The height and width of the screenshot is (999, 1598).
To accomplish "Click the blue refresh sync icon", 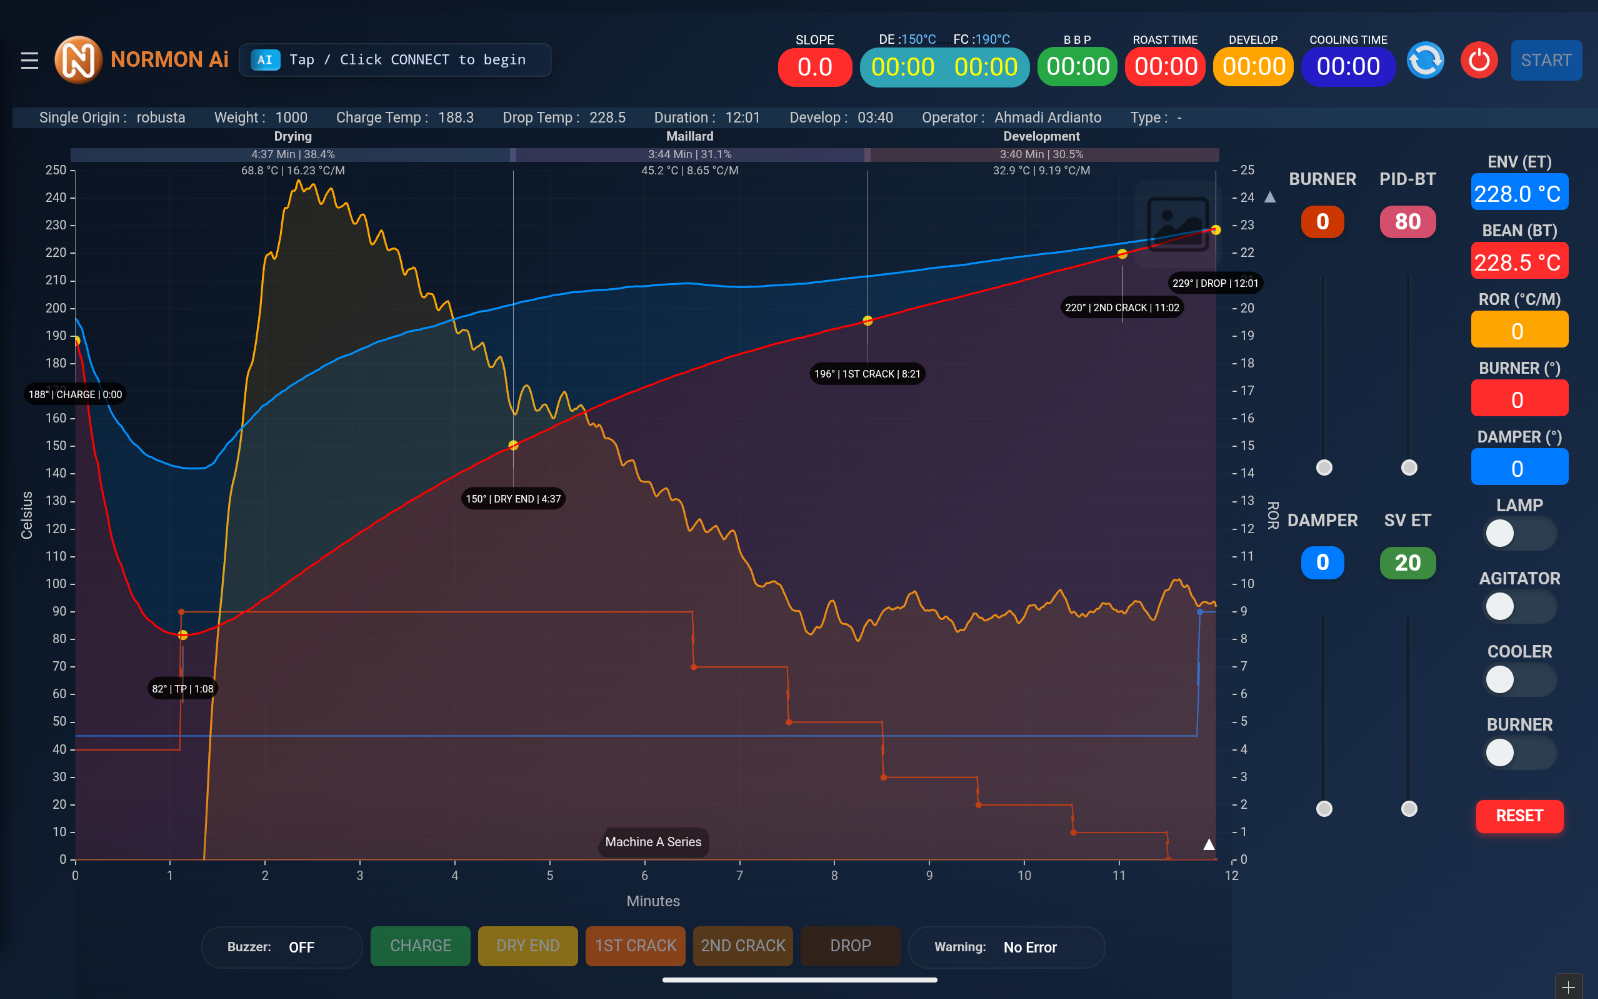I will tap(1425, 60).
